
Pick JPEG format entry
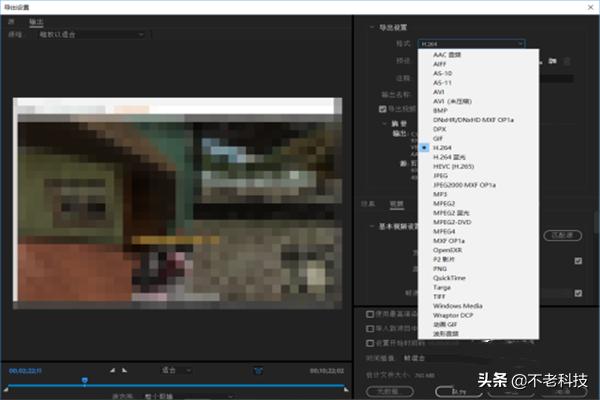coord(440,175)
